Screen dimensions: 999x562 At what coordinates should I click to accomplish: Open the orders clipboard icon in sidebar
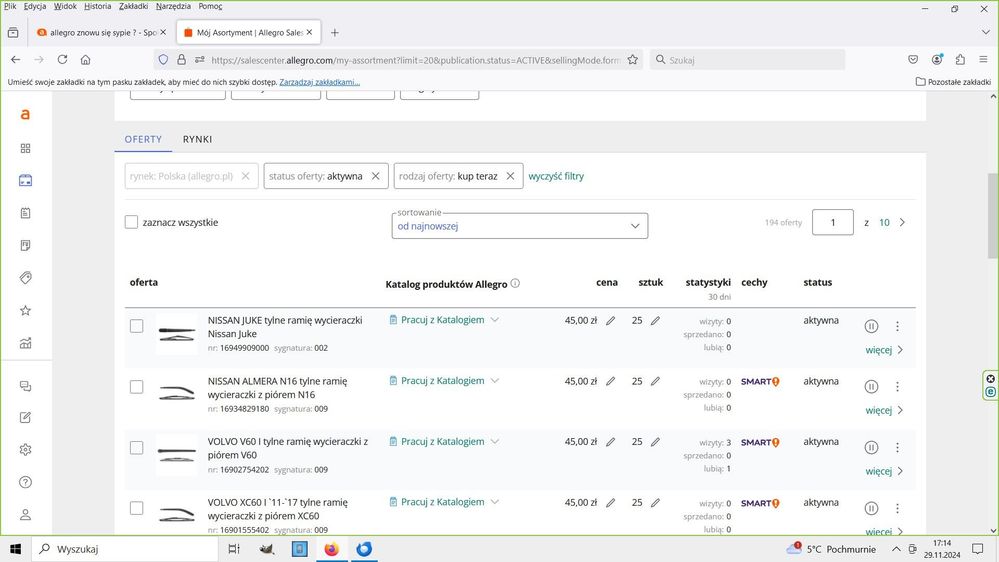click(25, 213)
